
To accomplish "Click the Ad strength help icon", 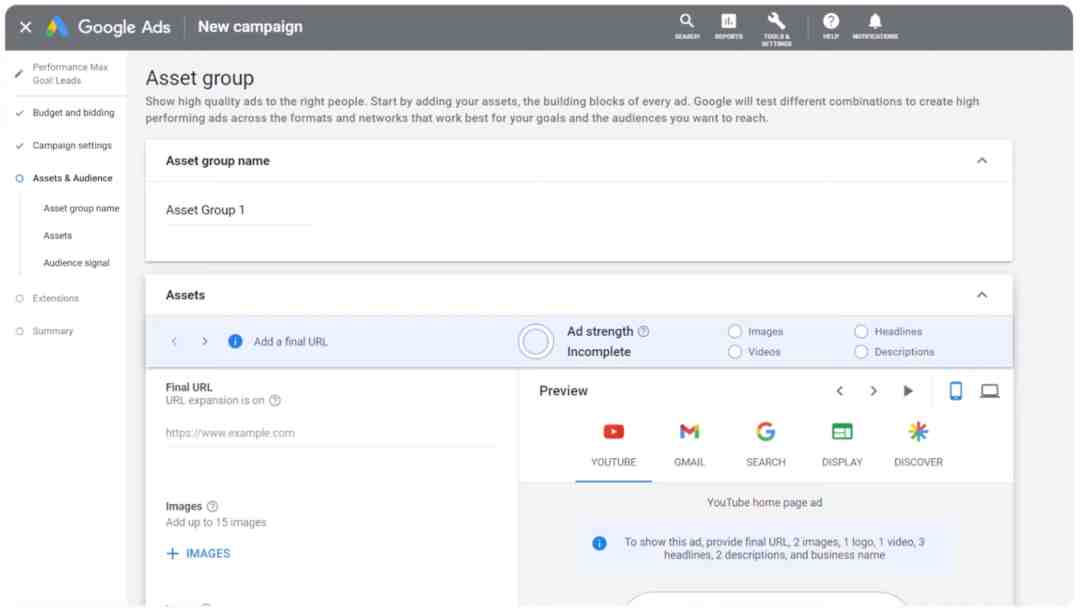I will 643,331.
